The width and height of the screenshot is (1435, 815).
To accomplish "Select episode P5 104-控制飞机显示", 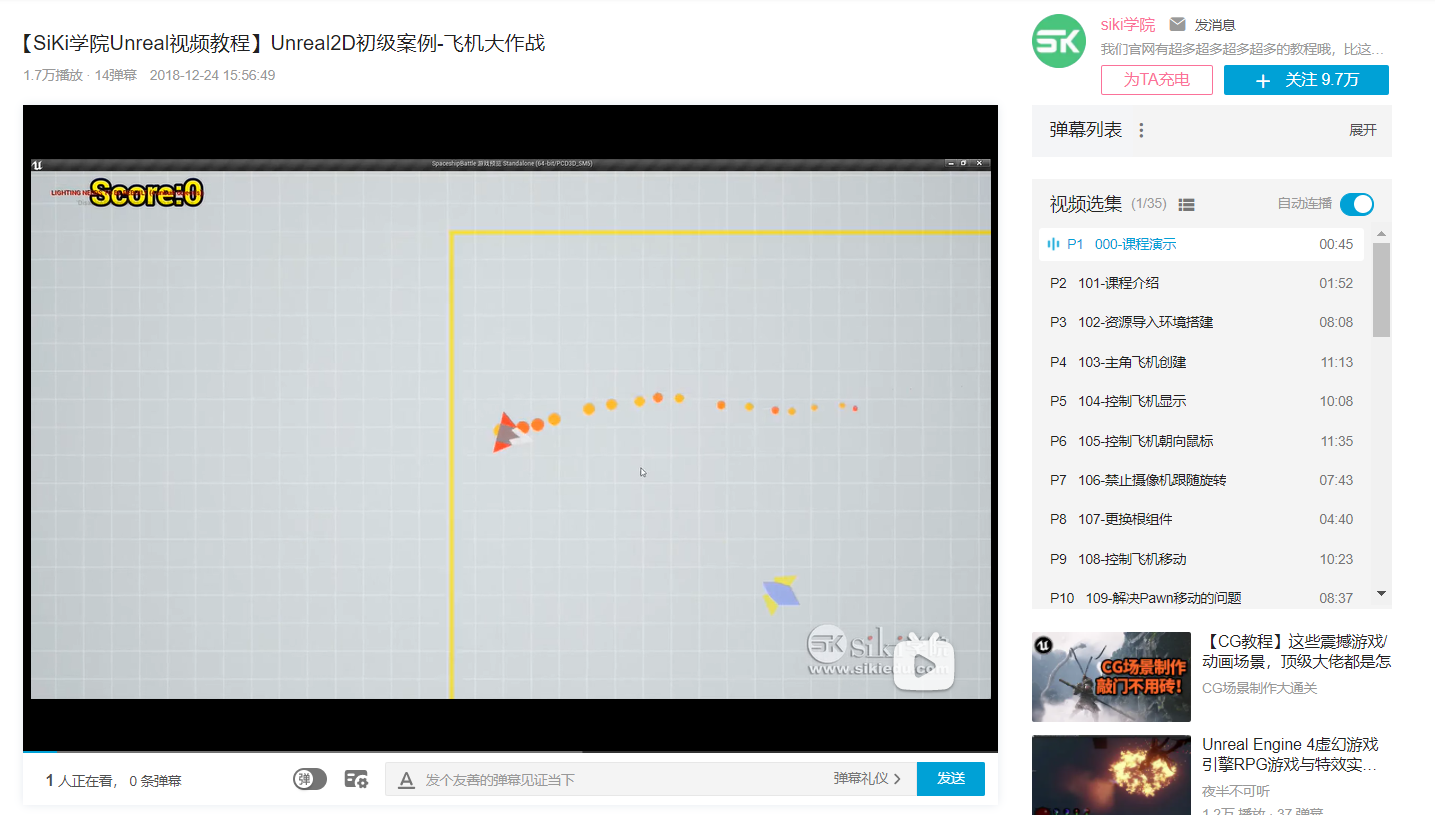I will pos(1201,401).
